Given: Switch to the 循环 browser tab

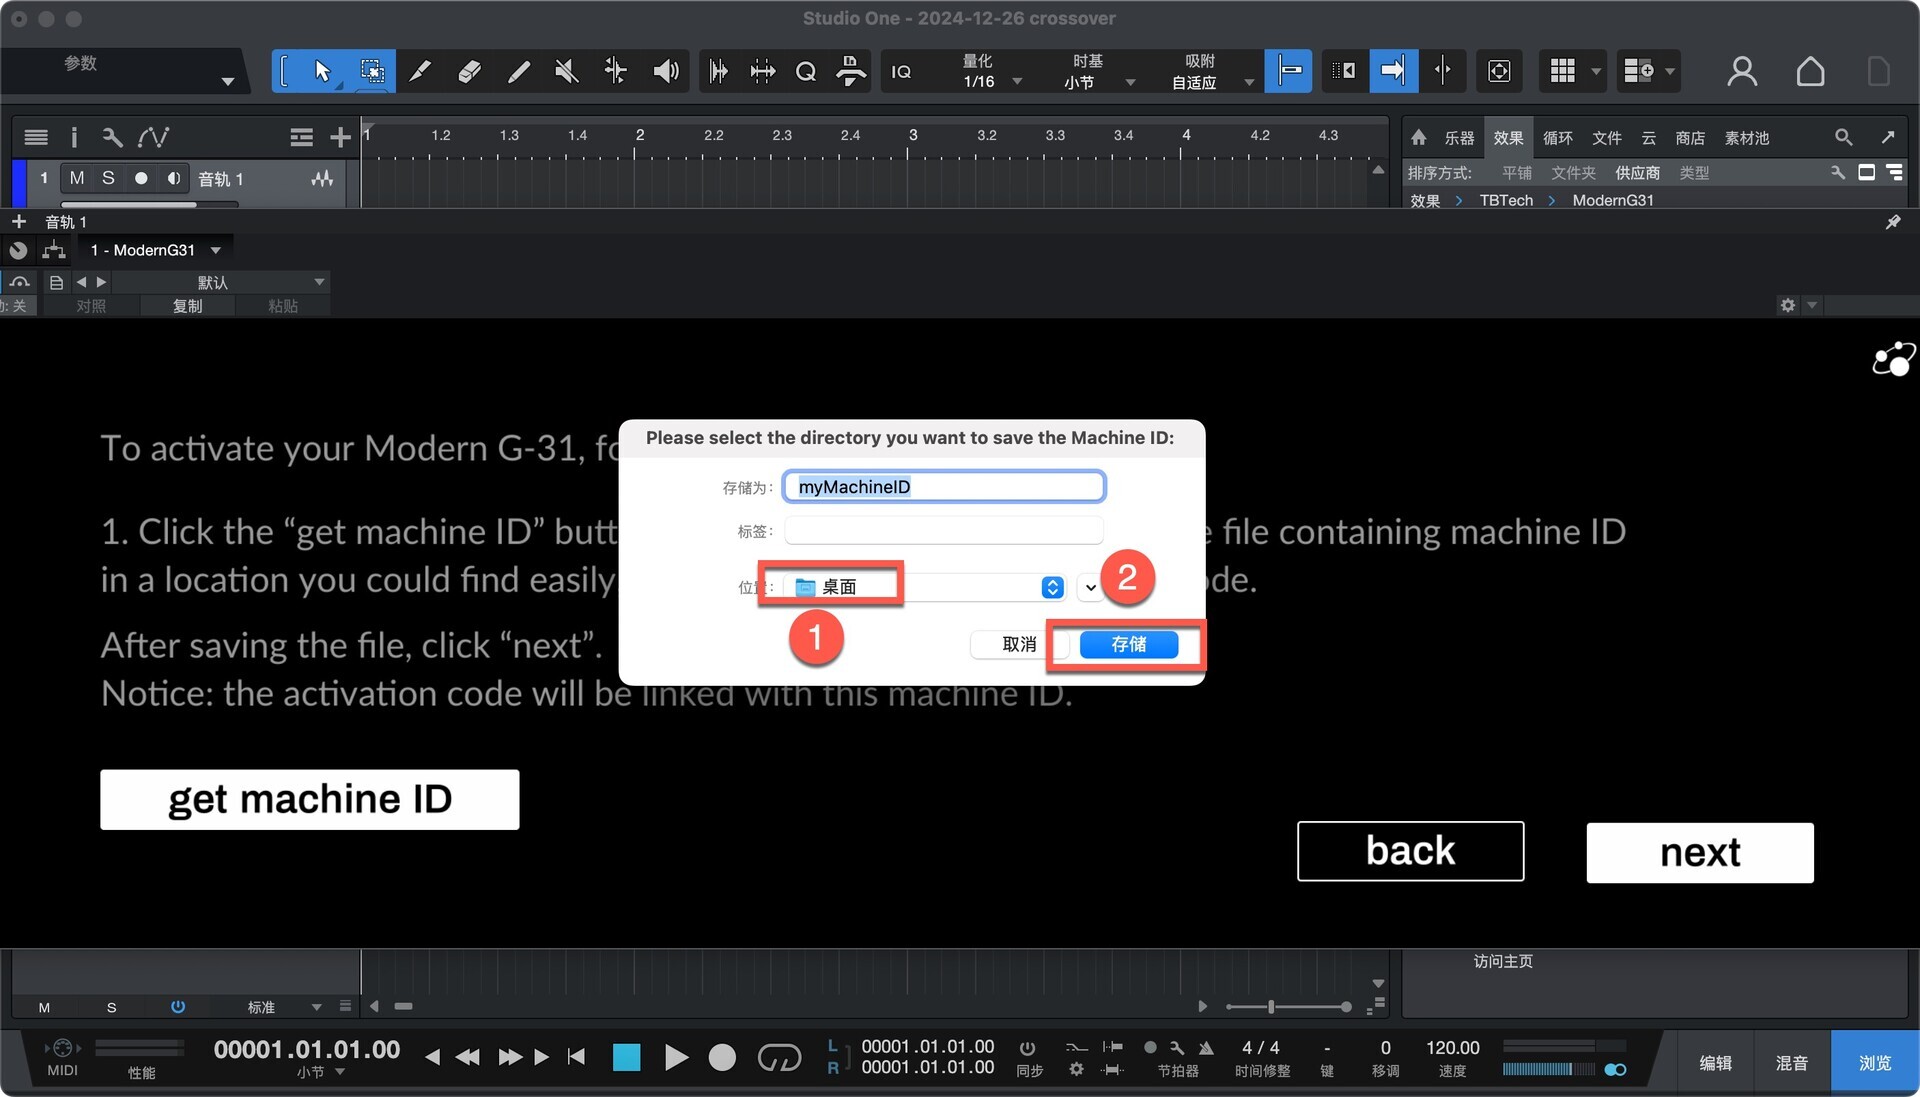Looking at the screenshot, I should tap(1557, 138).
